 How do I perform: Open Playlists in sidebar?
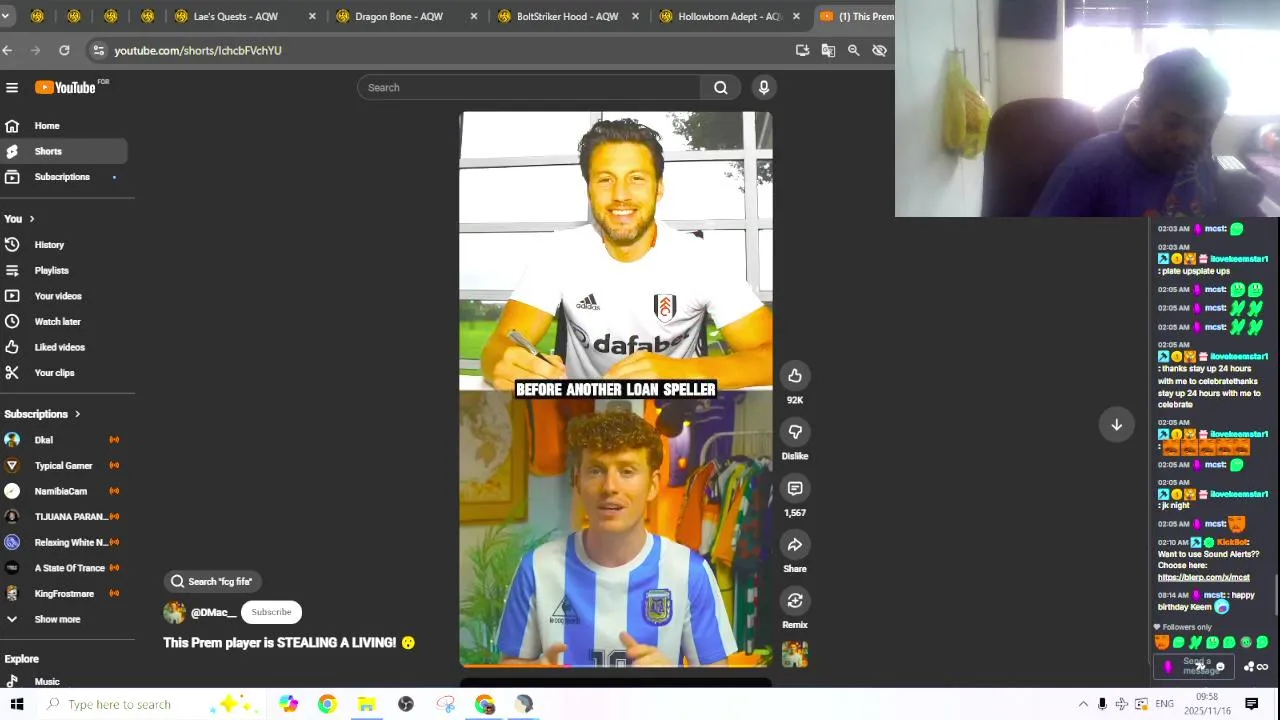63,270
